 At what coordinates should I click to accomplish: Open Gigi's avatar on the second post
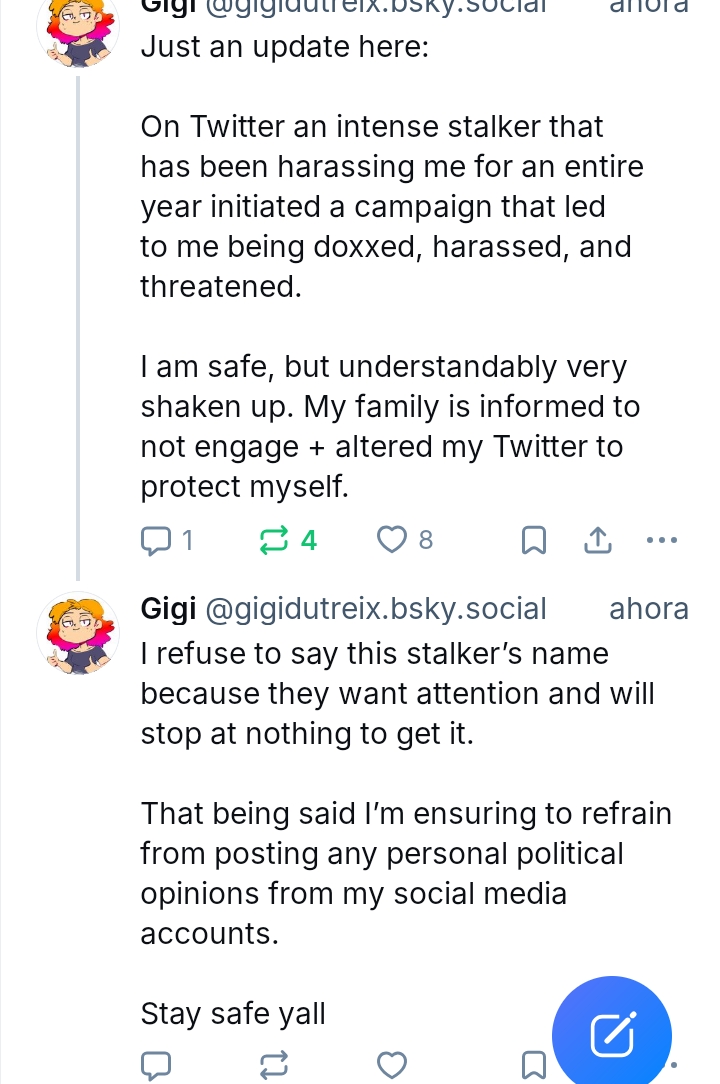point(76,632)
